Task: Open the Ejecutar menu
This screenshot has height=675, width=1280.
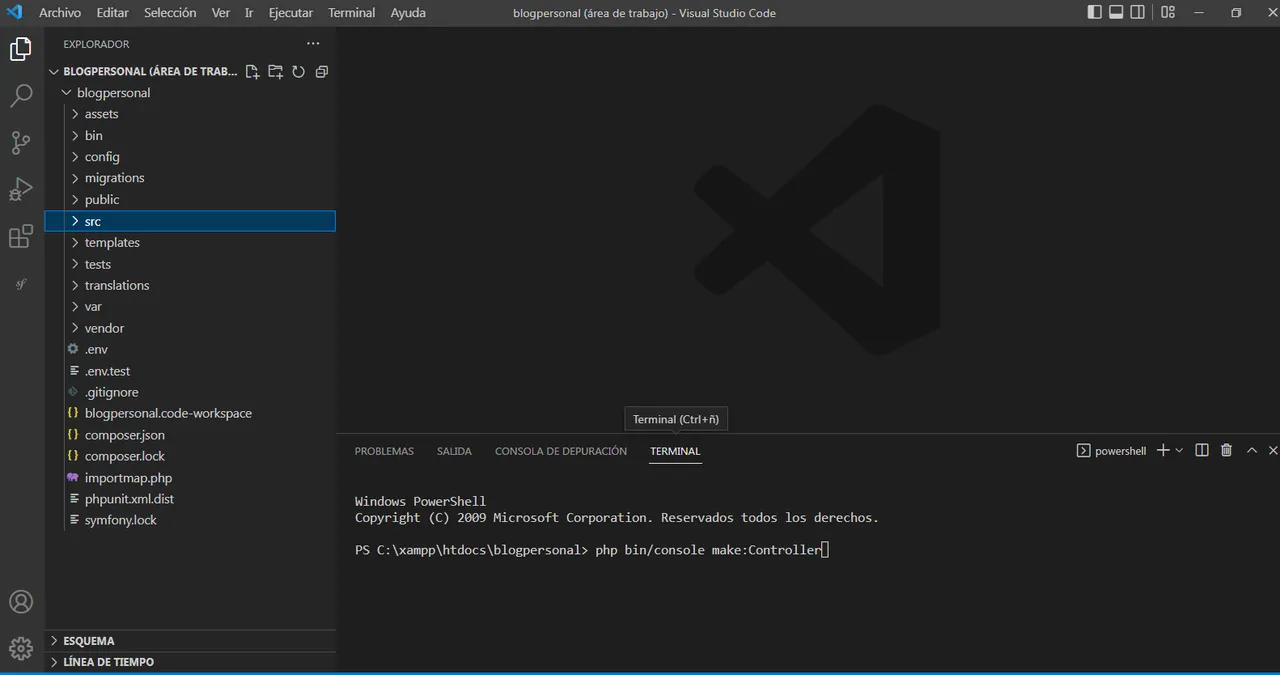Action: tap(291, 13)
